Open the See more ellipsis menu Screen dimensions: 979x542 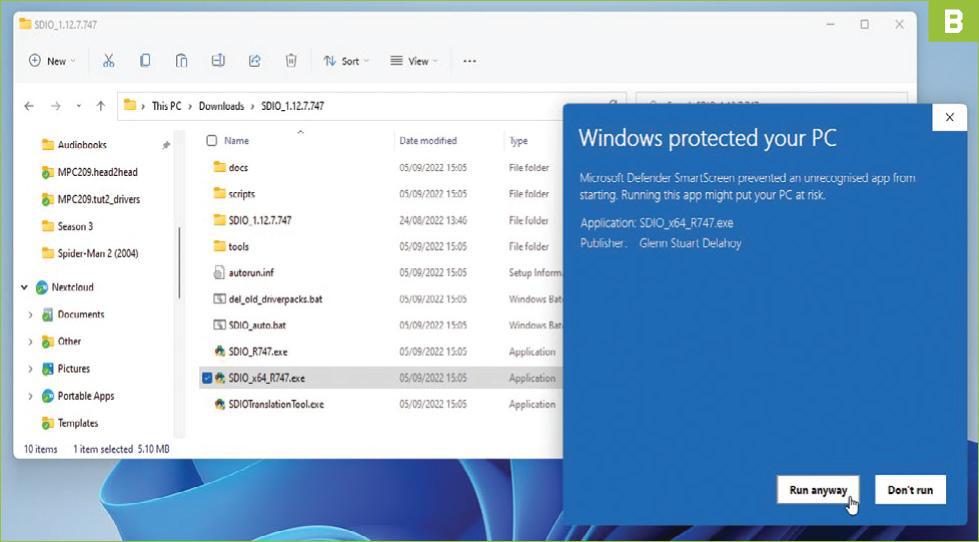[470, 61]
